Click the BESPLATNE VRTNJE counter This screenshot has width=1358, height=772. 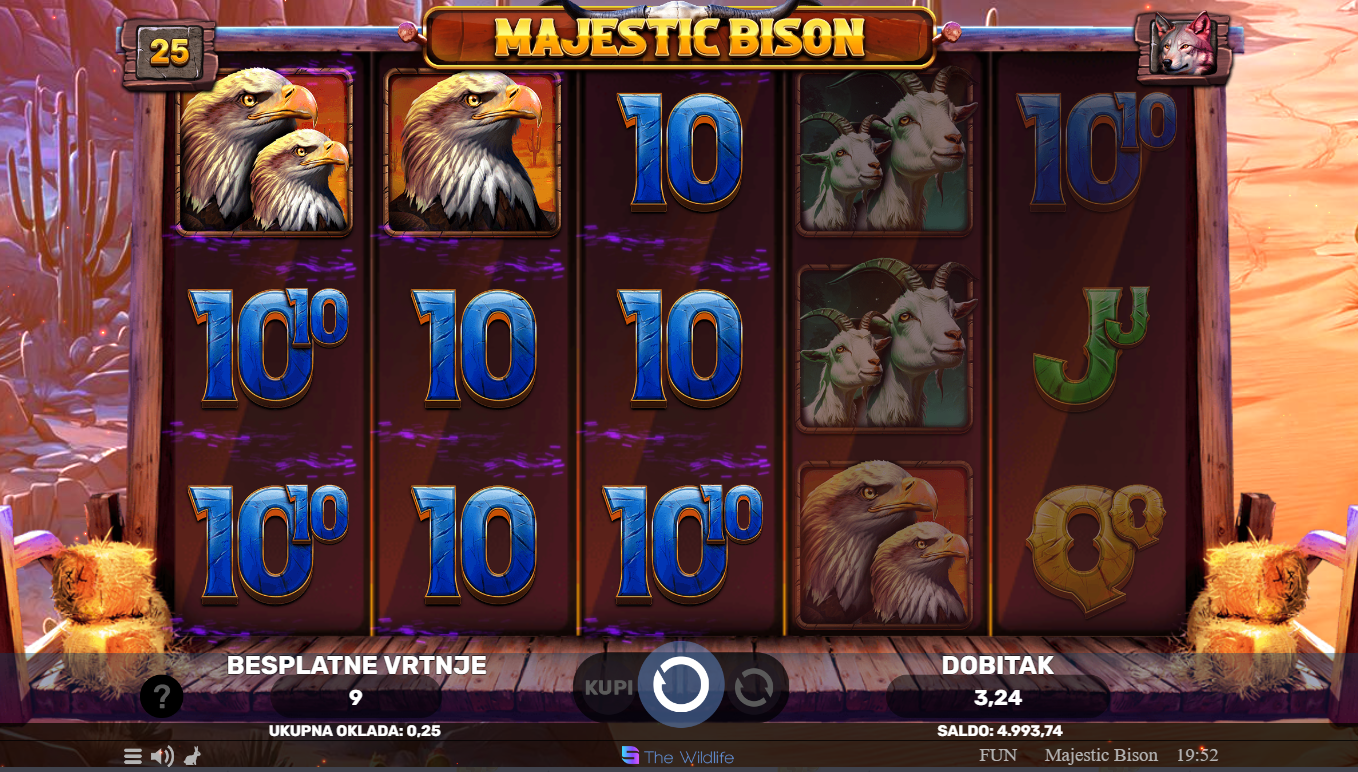(356, 682)
